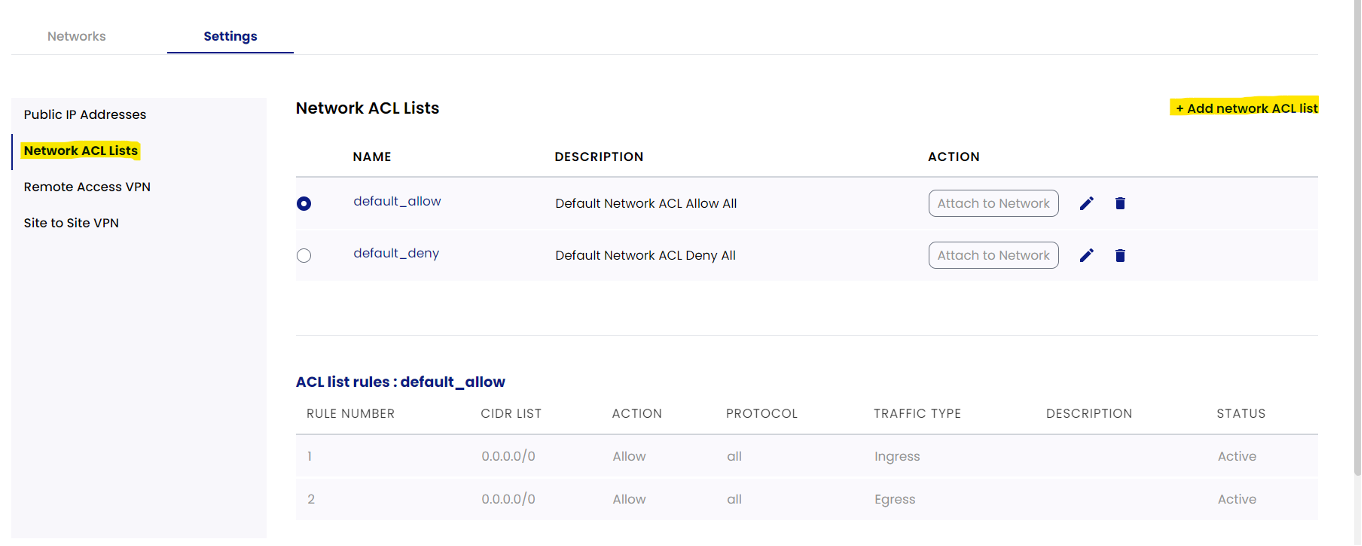Open the Settings tab

tap(230, 36)
